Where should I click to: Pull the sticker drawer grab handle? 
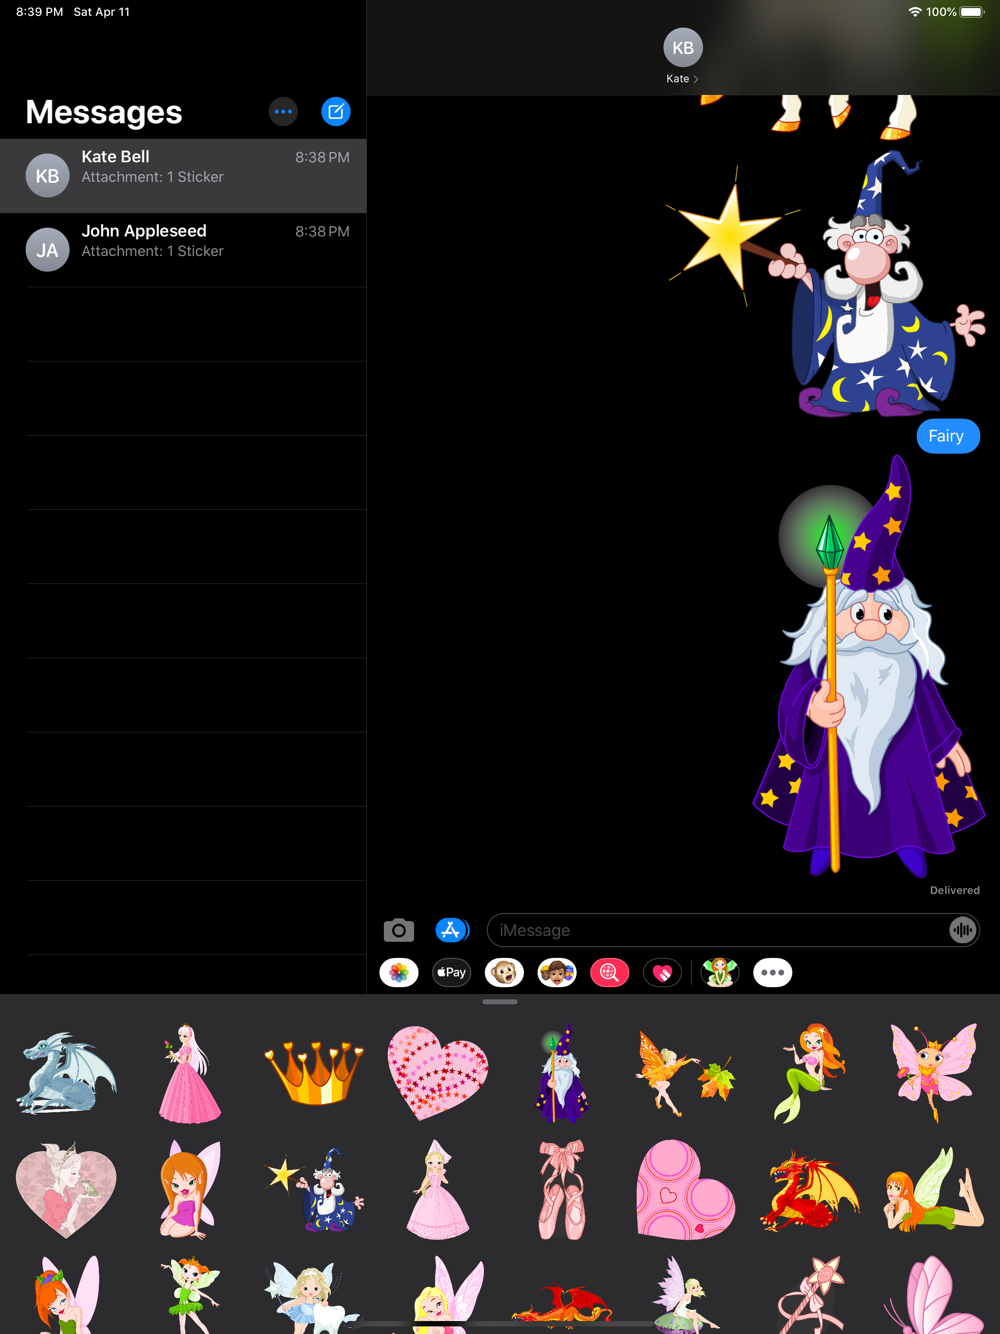point(500,1002)
